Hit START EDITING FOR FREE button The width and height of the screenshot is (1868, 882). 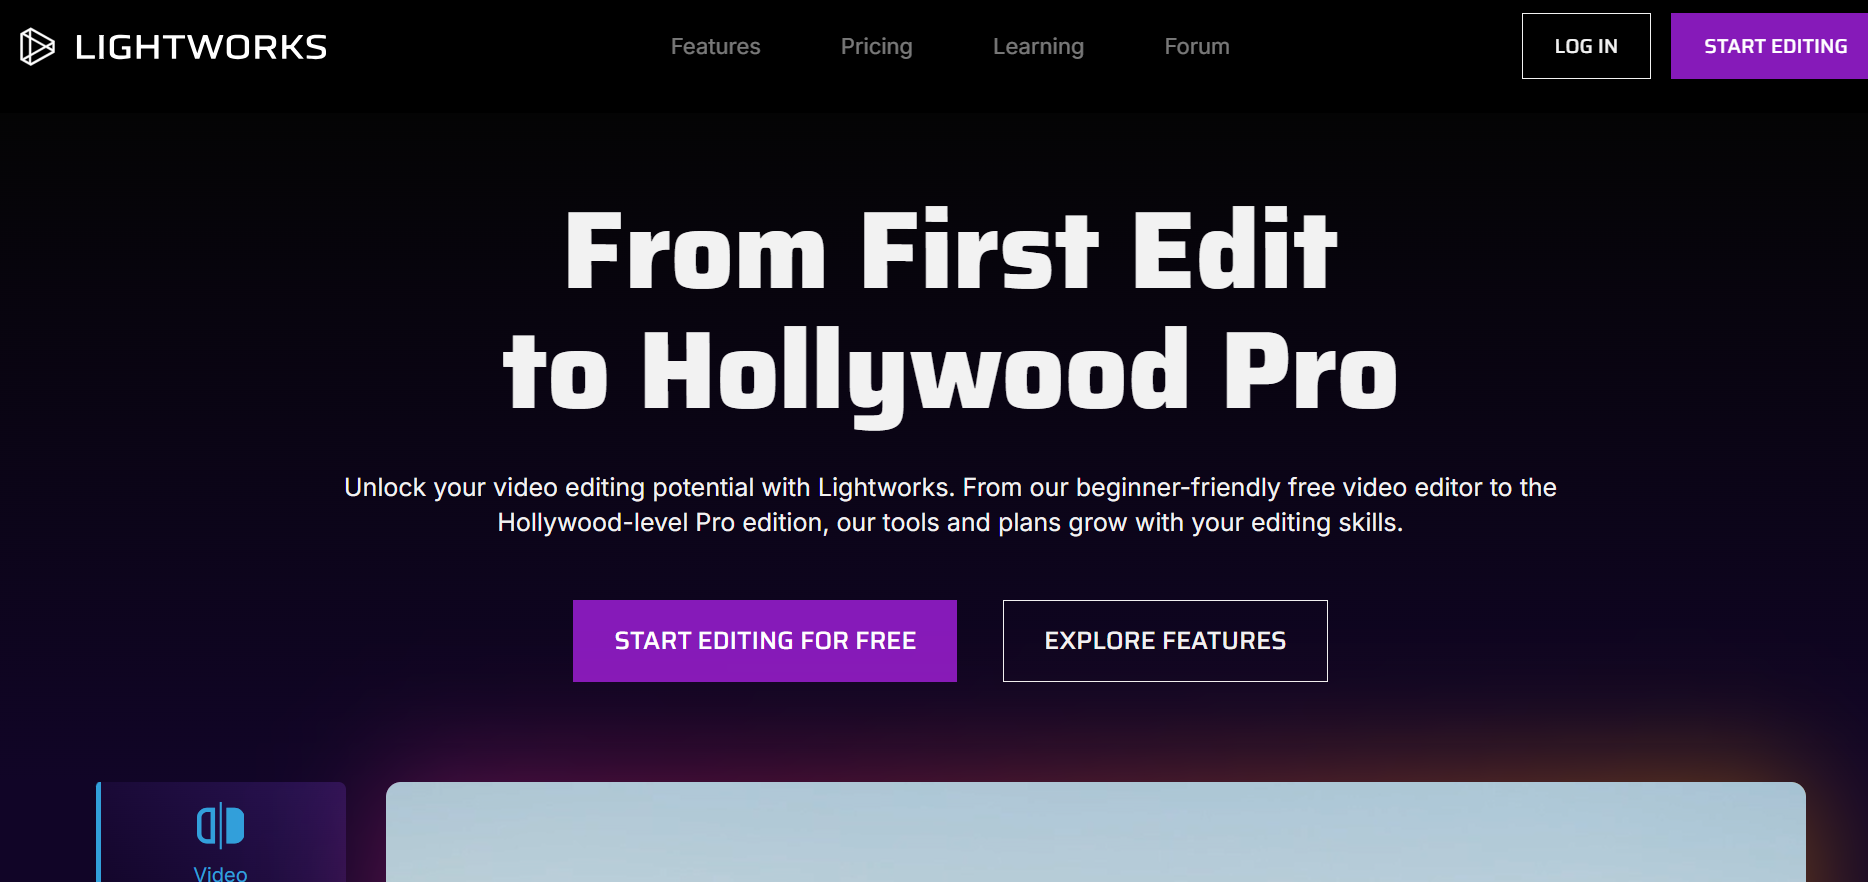764,641
